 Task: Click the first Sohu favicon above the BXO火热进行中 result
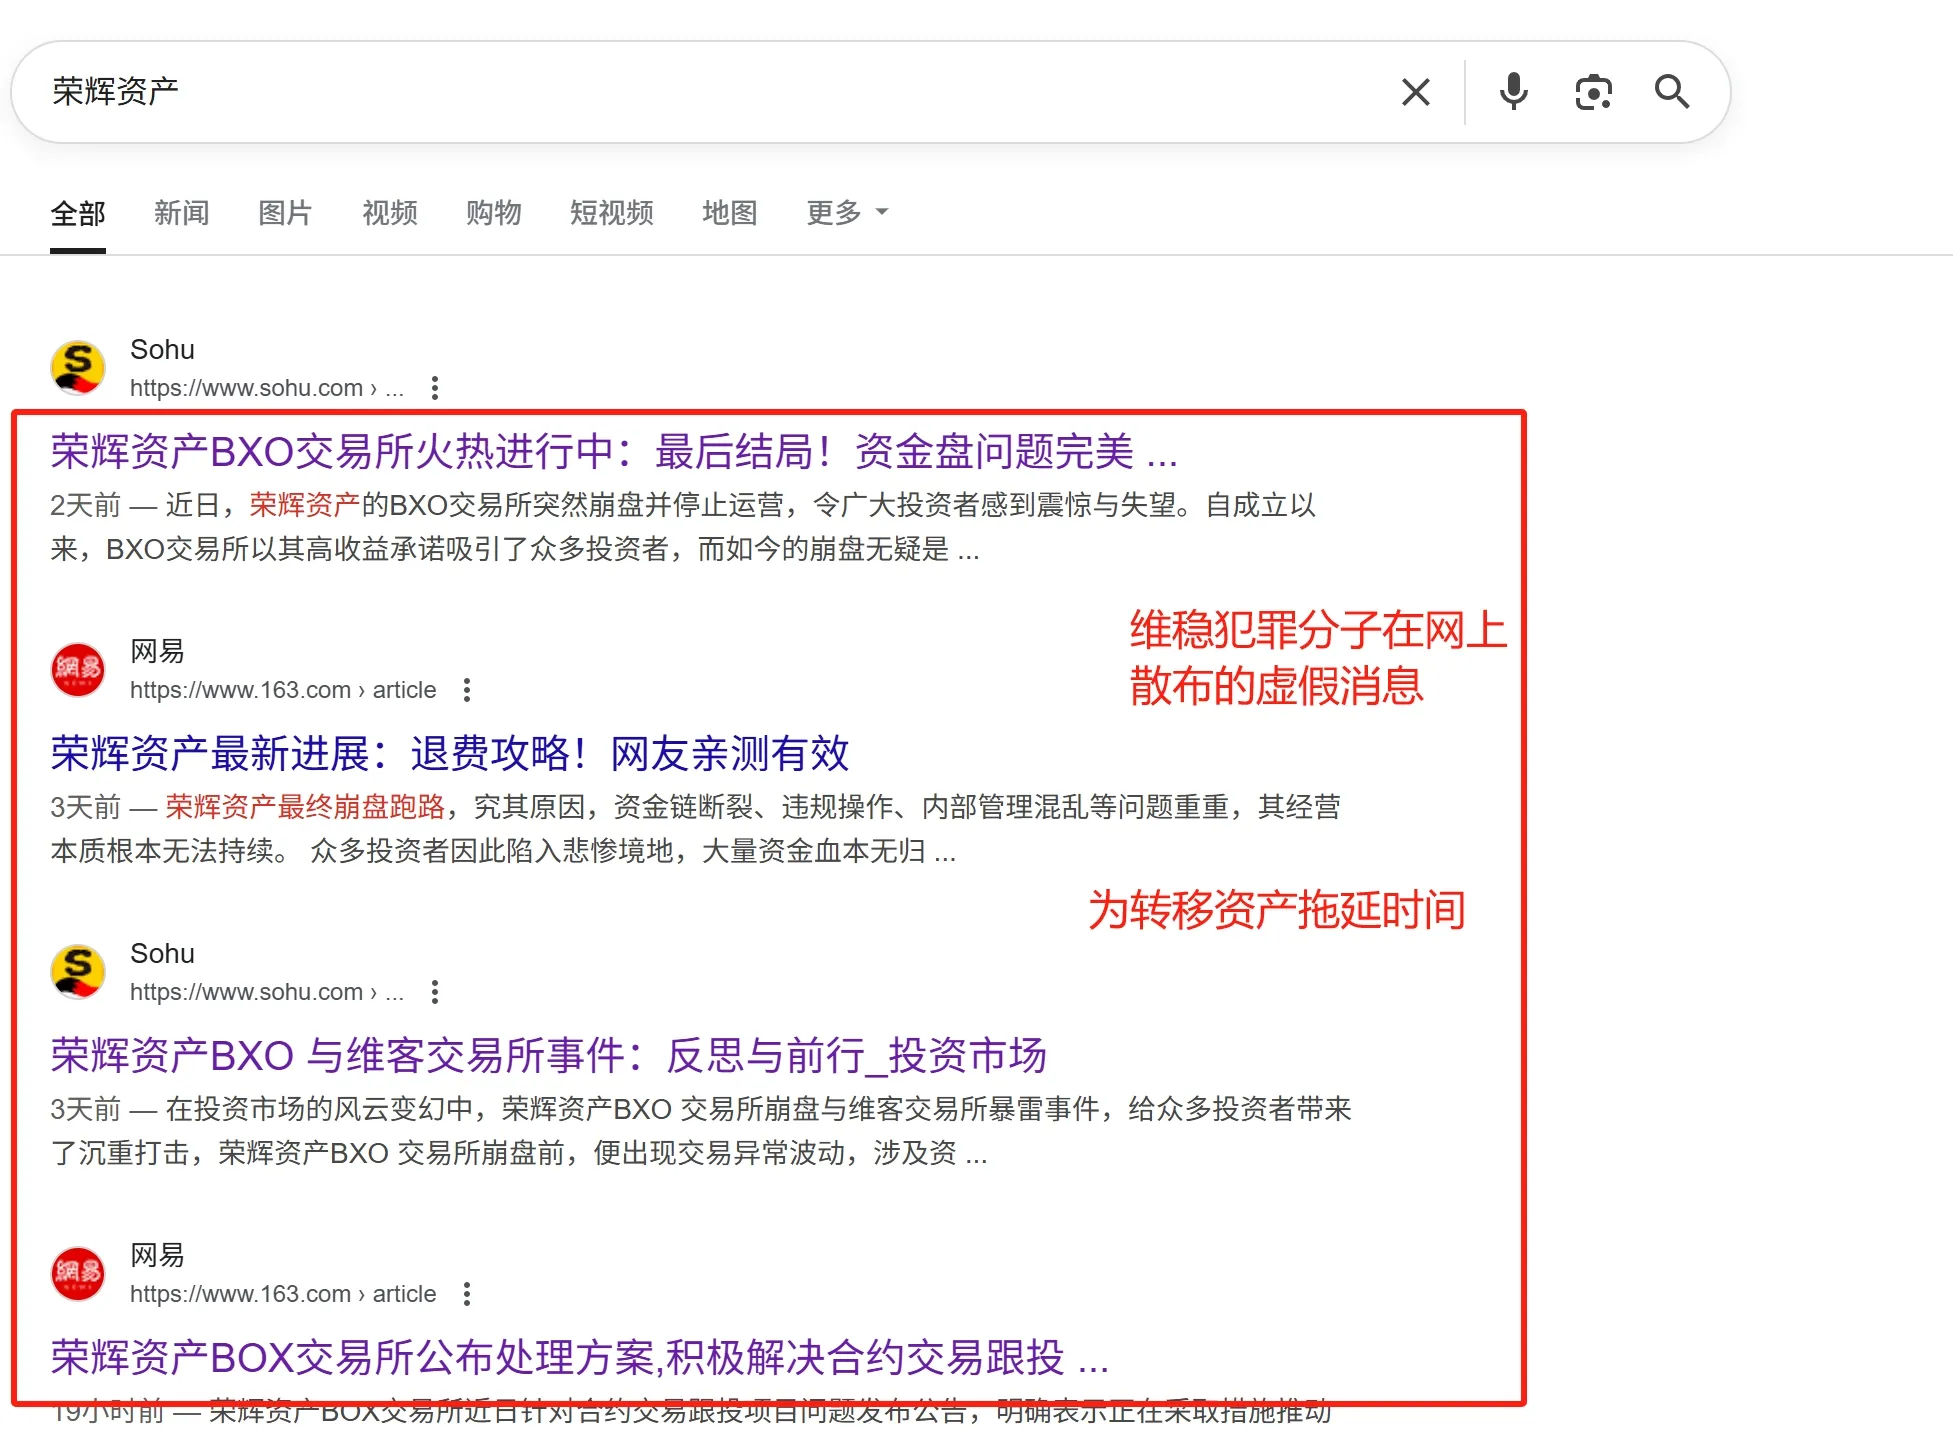click(78, 368)
